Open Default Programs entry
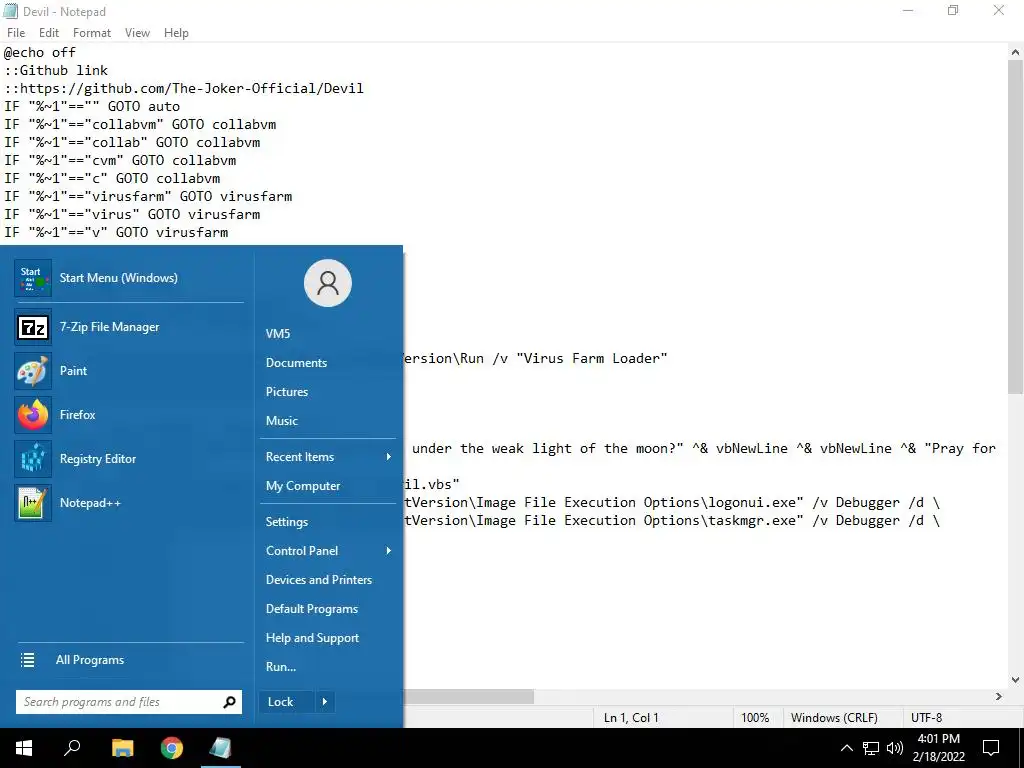Viewport: 1024px width, 768px height. pyautogui.click(x=312, y=609)
